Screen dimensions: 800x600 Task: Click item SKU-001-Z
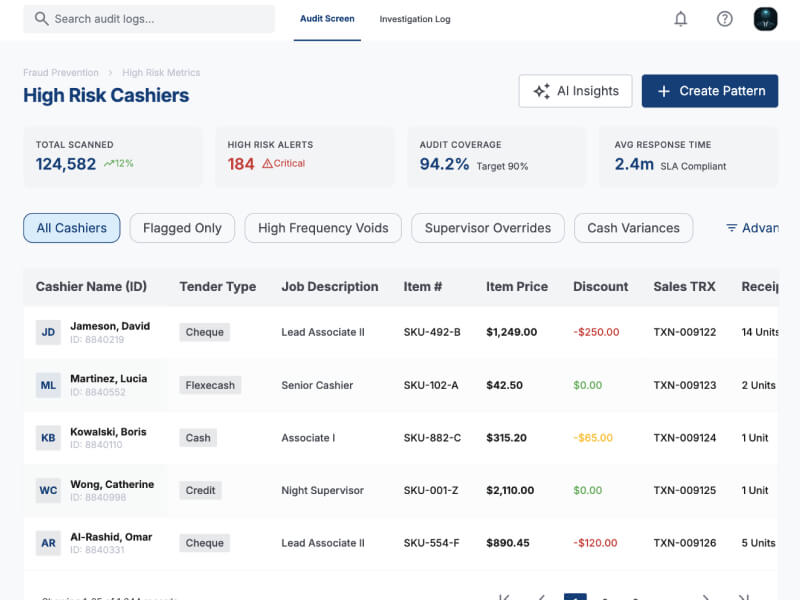tap(431, 490)
